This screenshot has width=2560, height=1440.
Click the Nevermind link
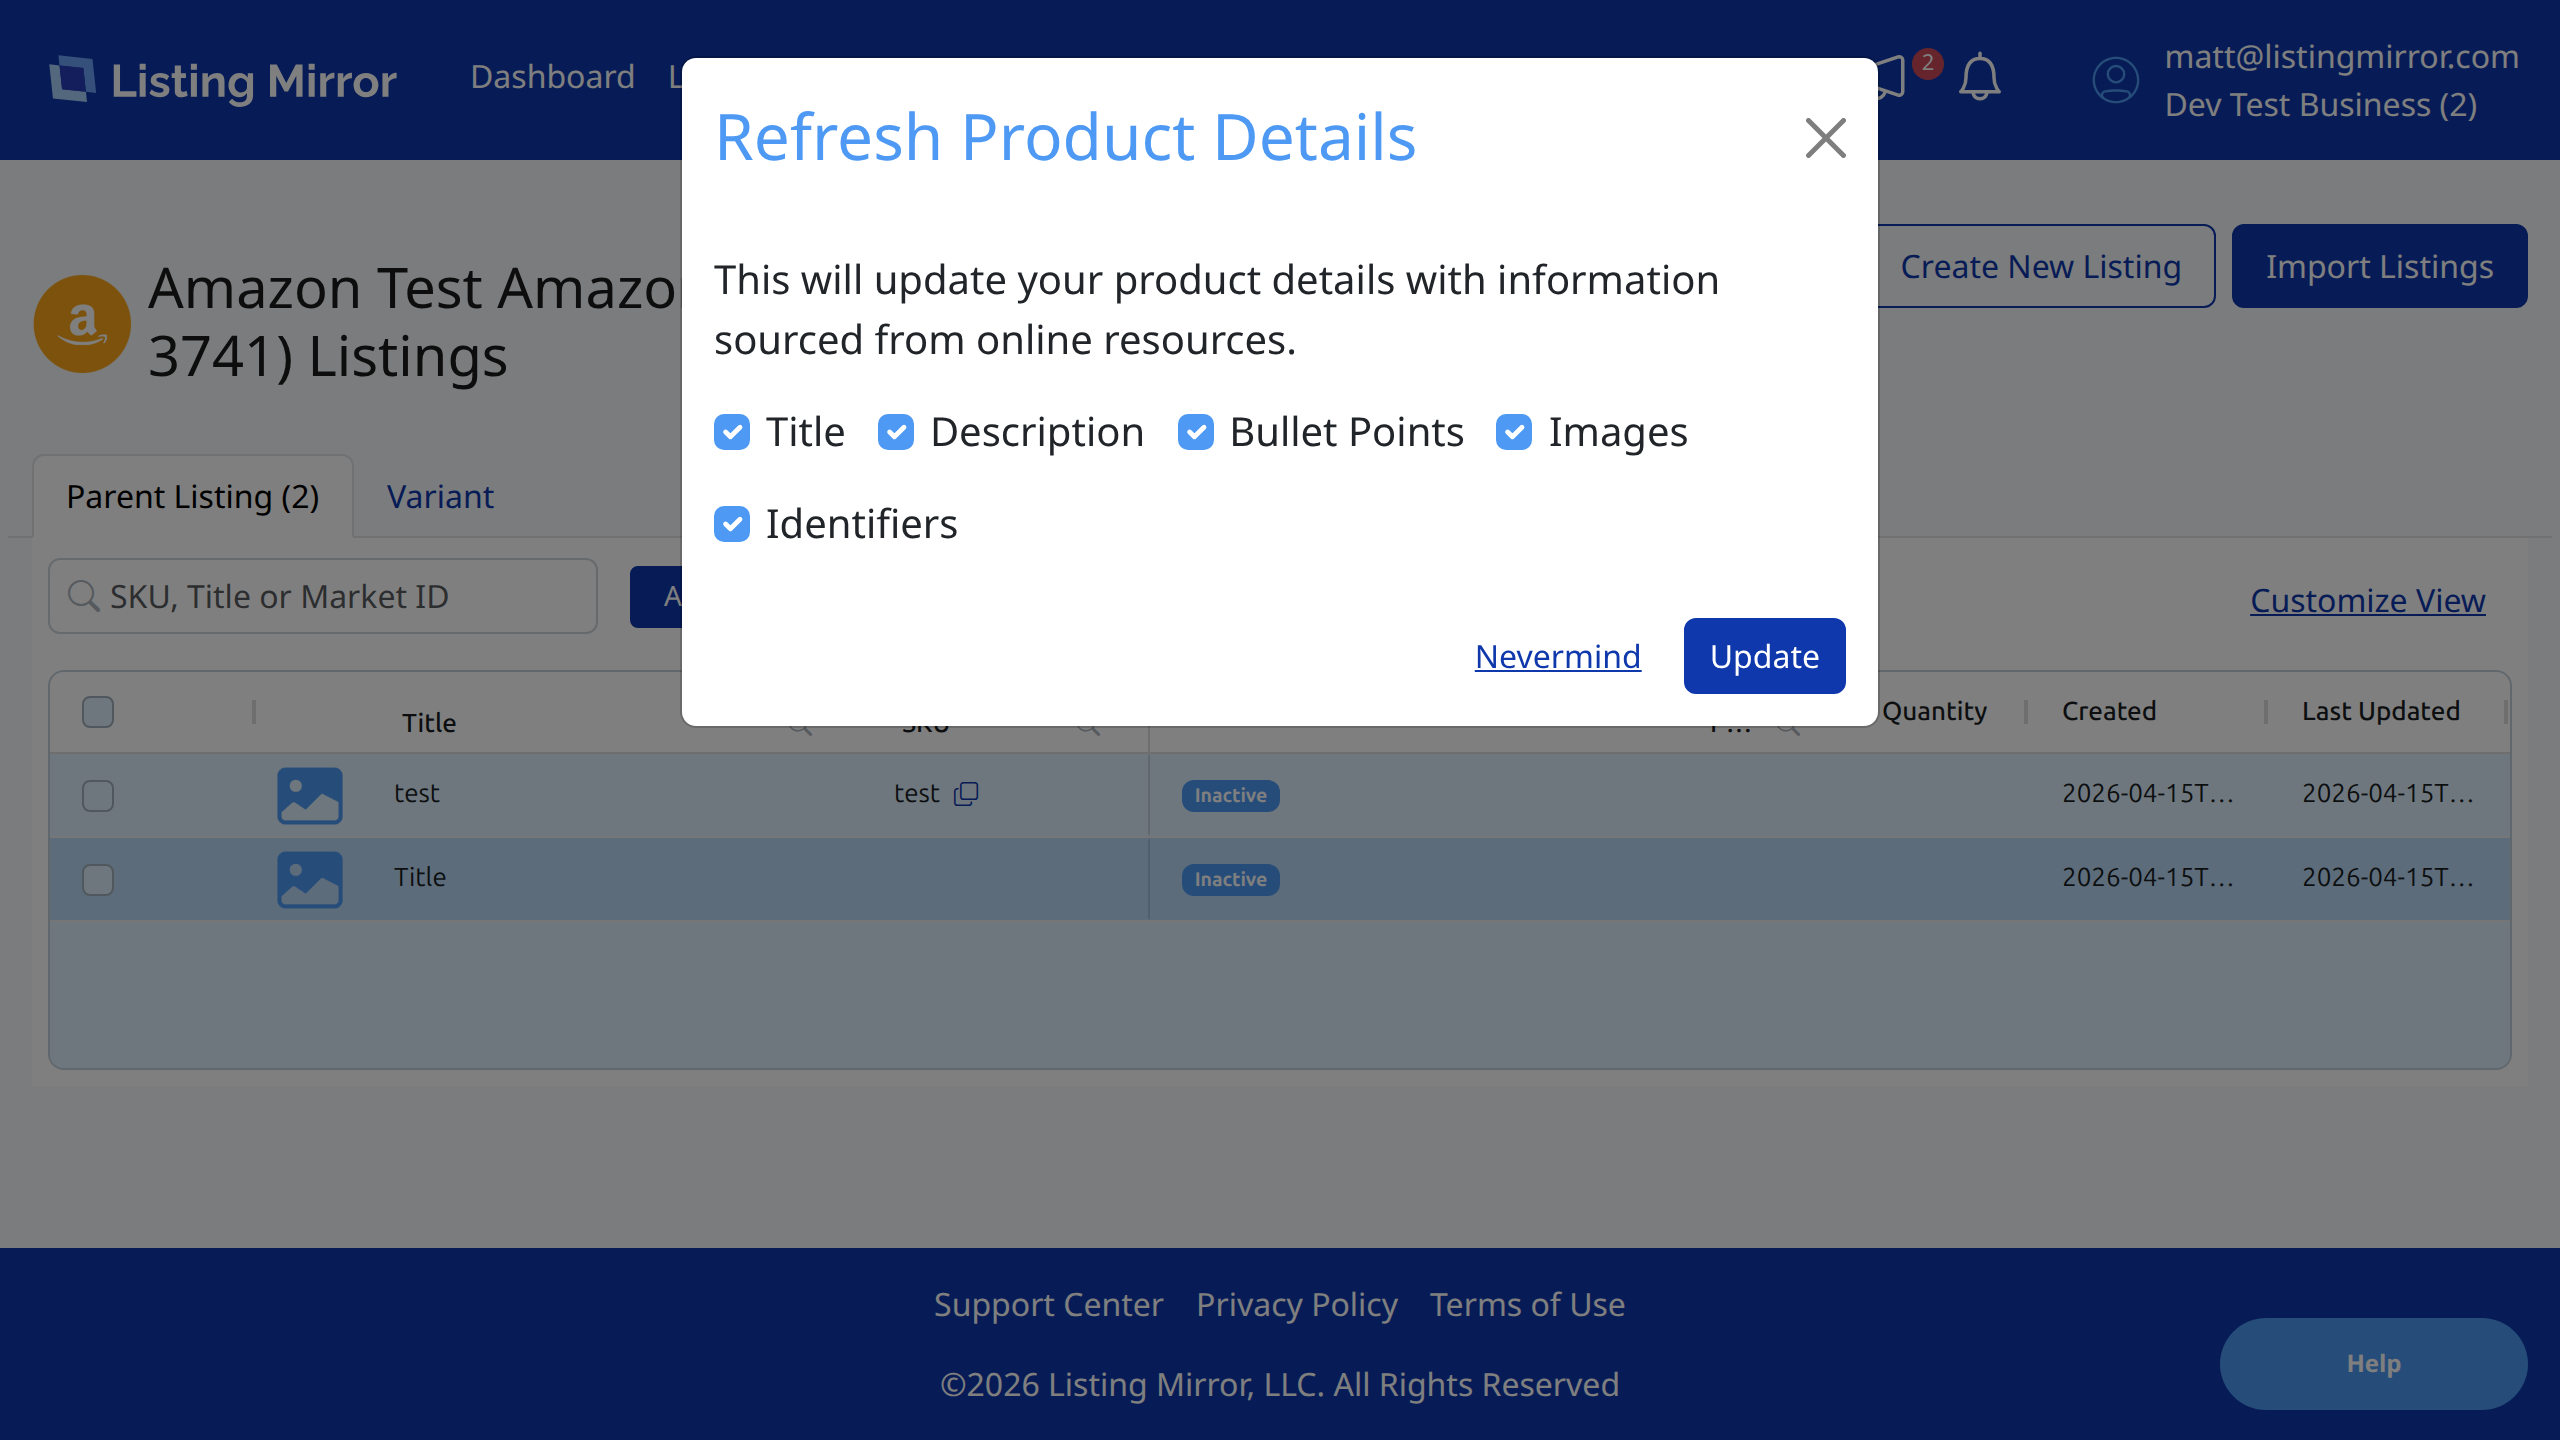coord(1558,656)
